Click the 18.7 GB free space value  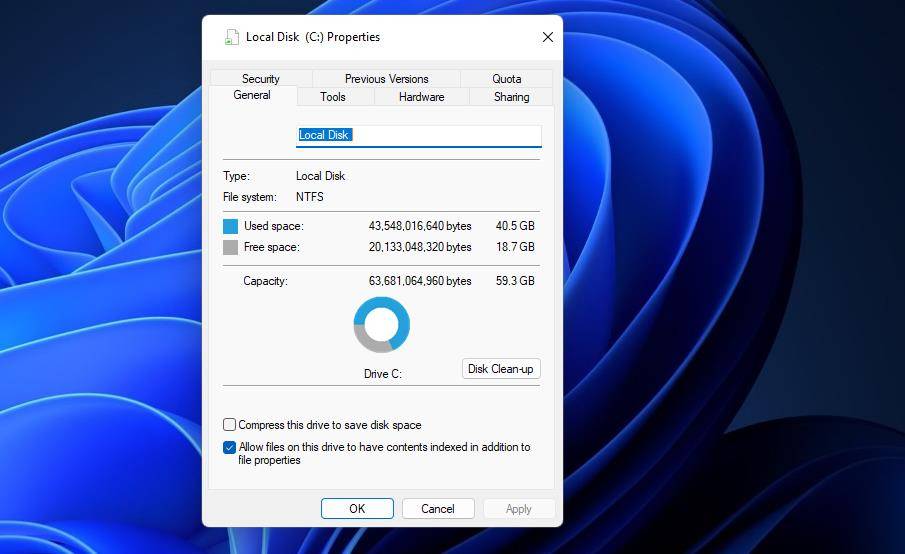(x=515, y=247)
